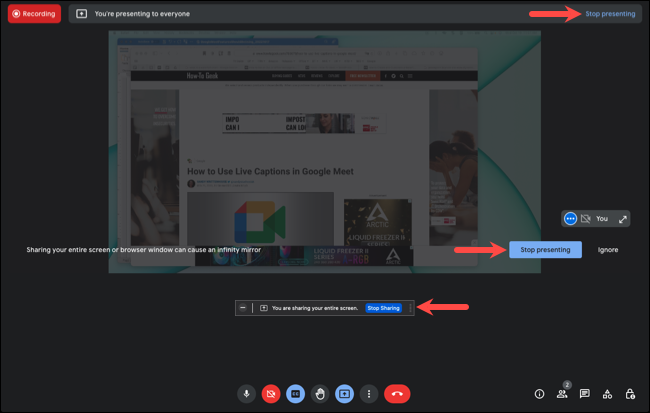This screenshot has height=413, width=650.
Task: Open more options three-dot menu in bottom bar
Action: [369, 394]
